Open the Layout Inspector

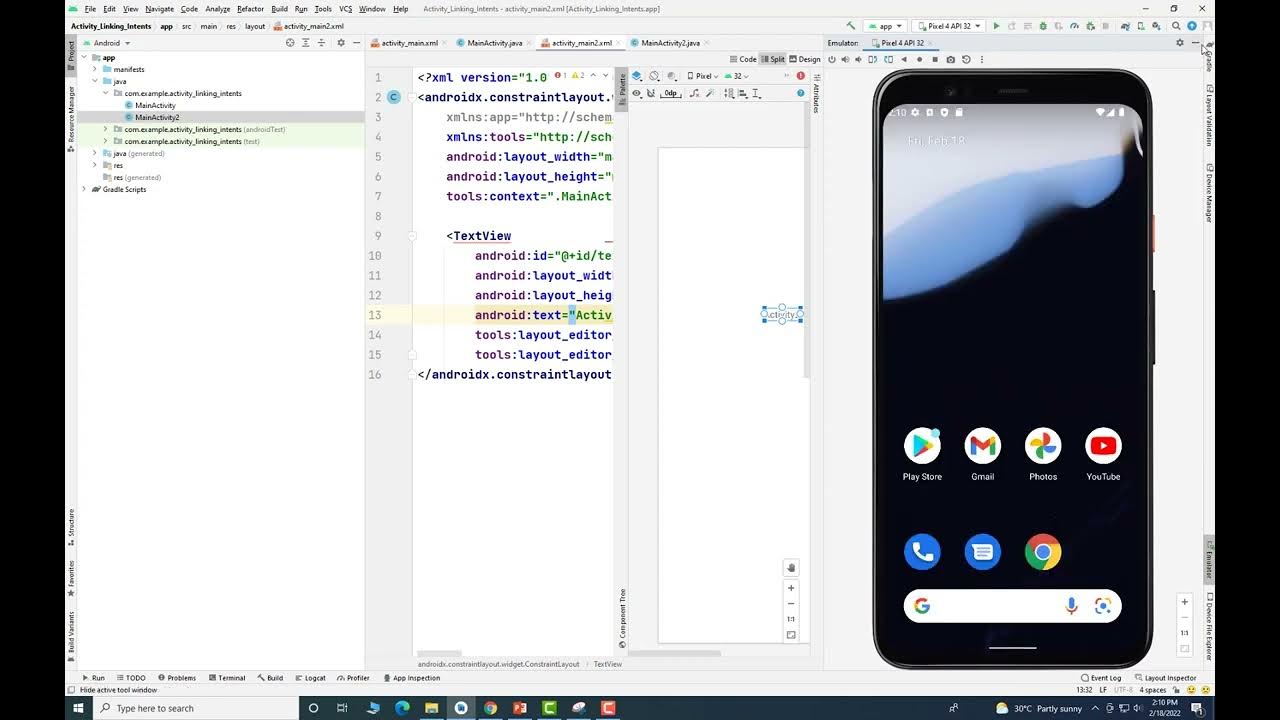point(1165,678)
